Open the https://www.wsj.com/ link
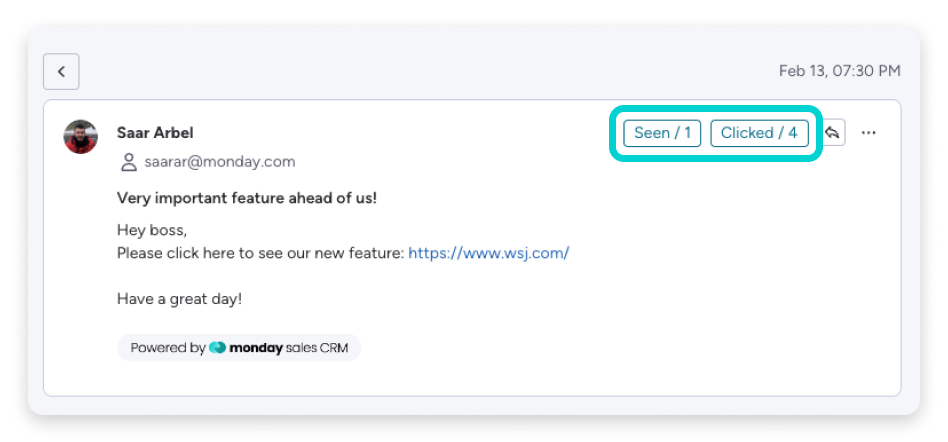 pyautogui.click(x=489, y=253)
